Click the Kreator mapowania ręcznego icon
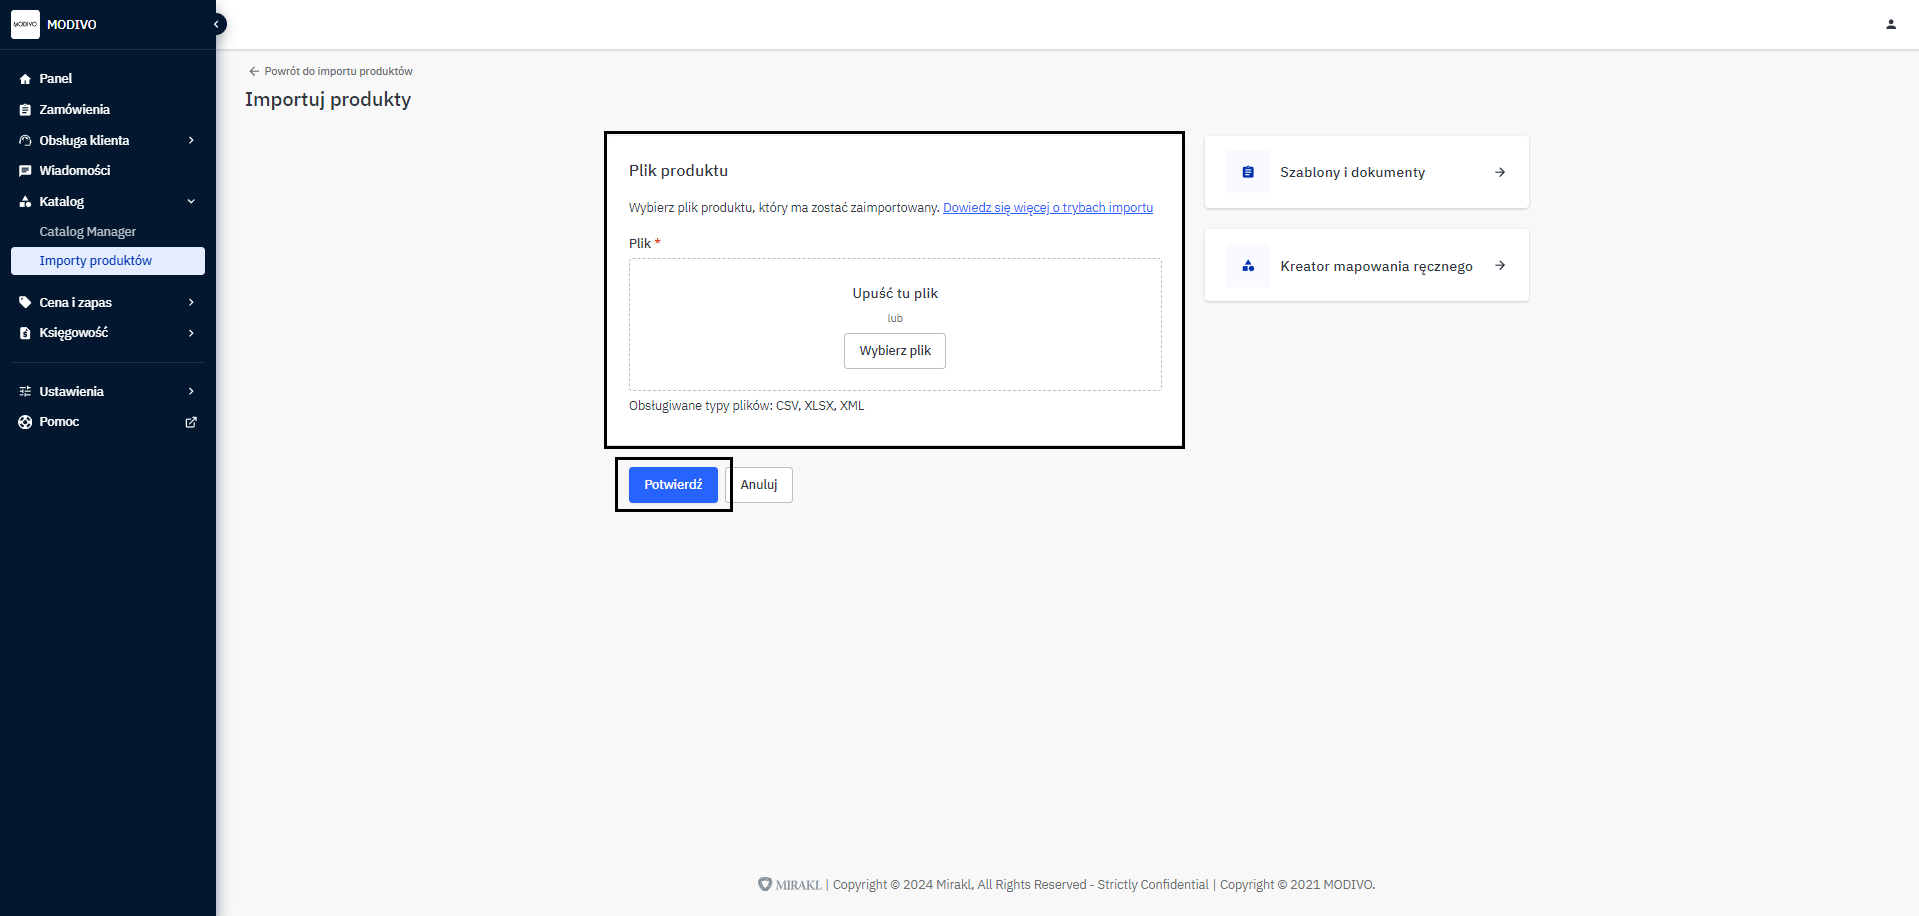This screenshot has width=1919, height=916. [1247, 266]
